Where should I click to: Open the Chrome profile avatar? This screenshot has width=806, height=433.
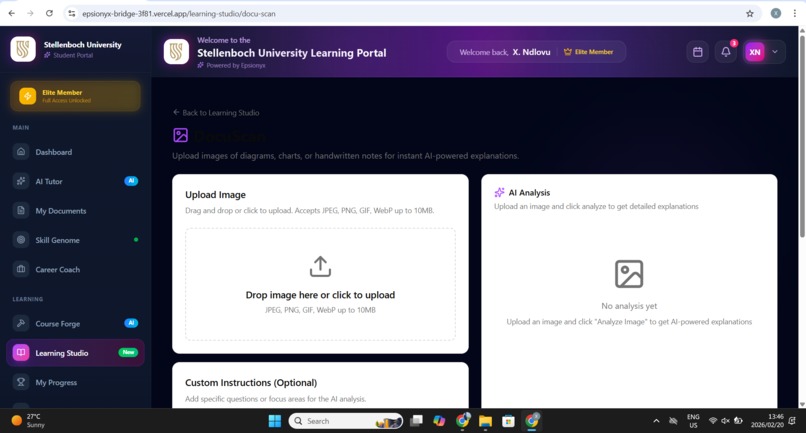coord(776,13)
